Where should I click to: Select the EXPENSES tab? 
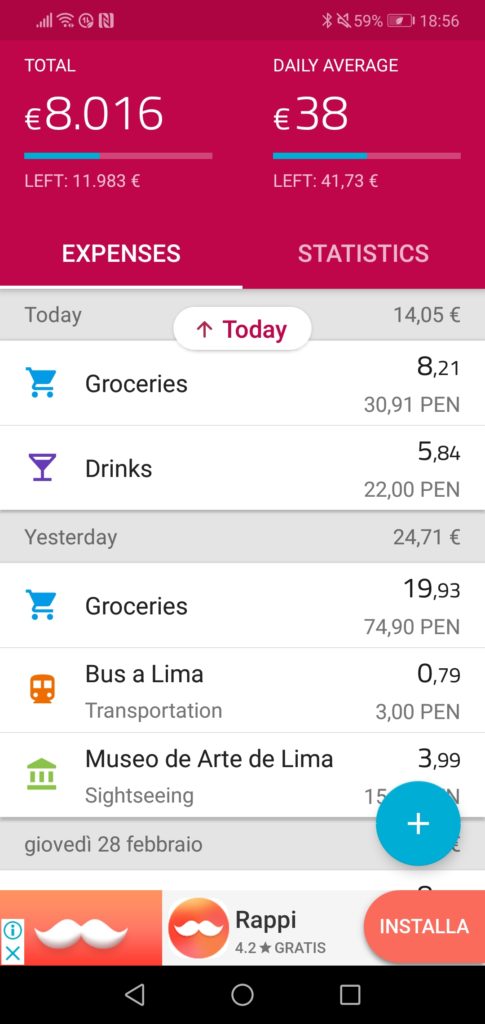click(x=121, y=253)
